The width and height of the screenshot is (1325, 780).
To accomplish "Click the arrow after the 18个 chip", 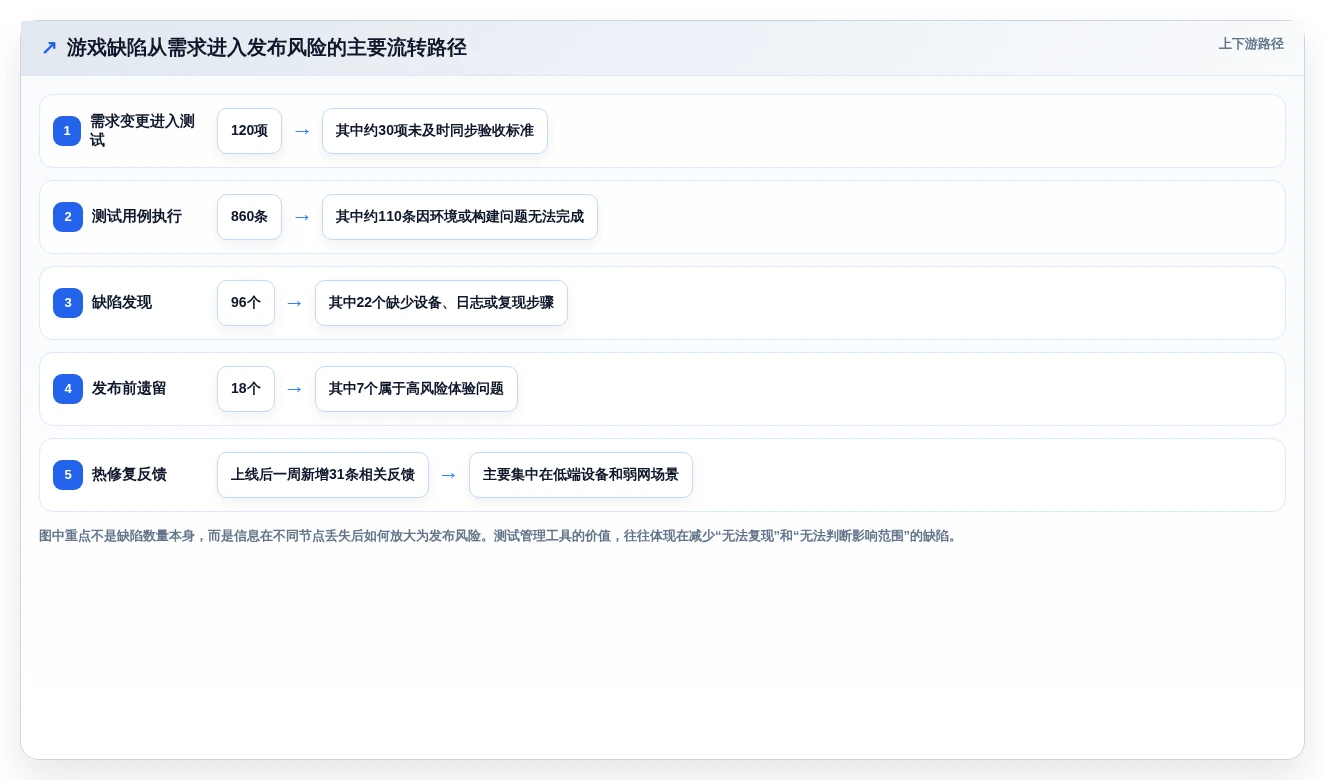I will [295, 389].
